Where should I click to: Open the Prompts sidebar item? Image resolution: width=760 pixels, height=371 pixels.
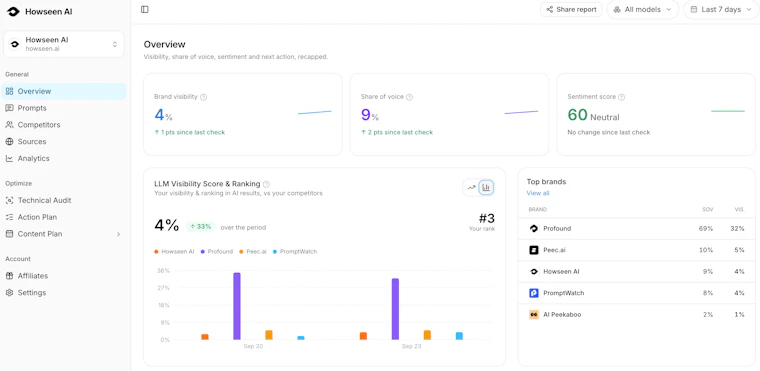pos(63,108)
